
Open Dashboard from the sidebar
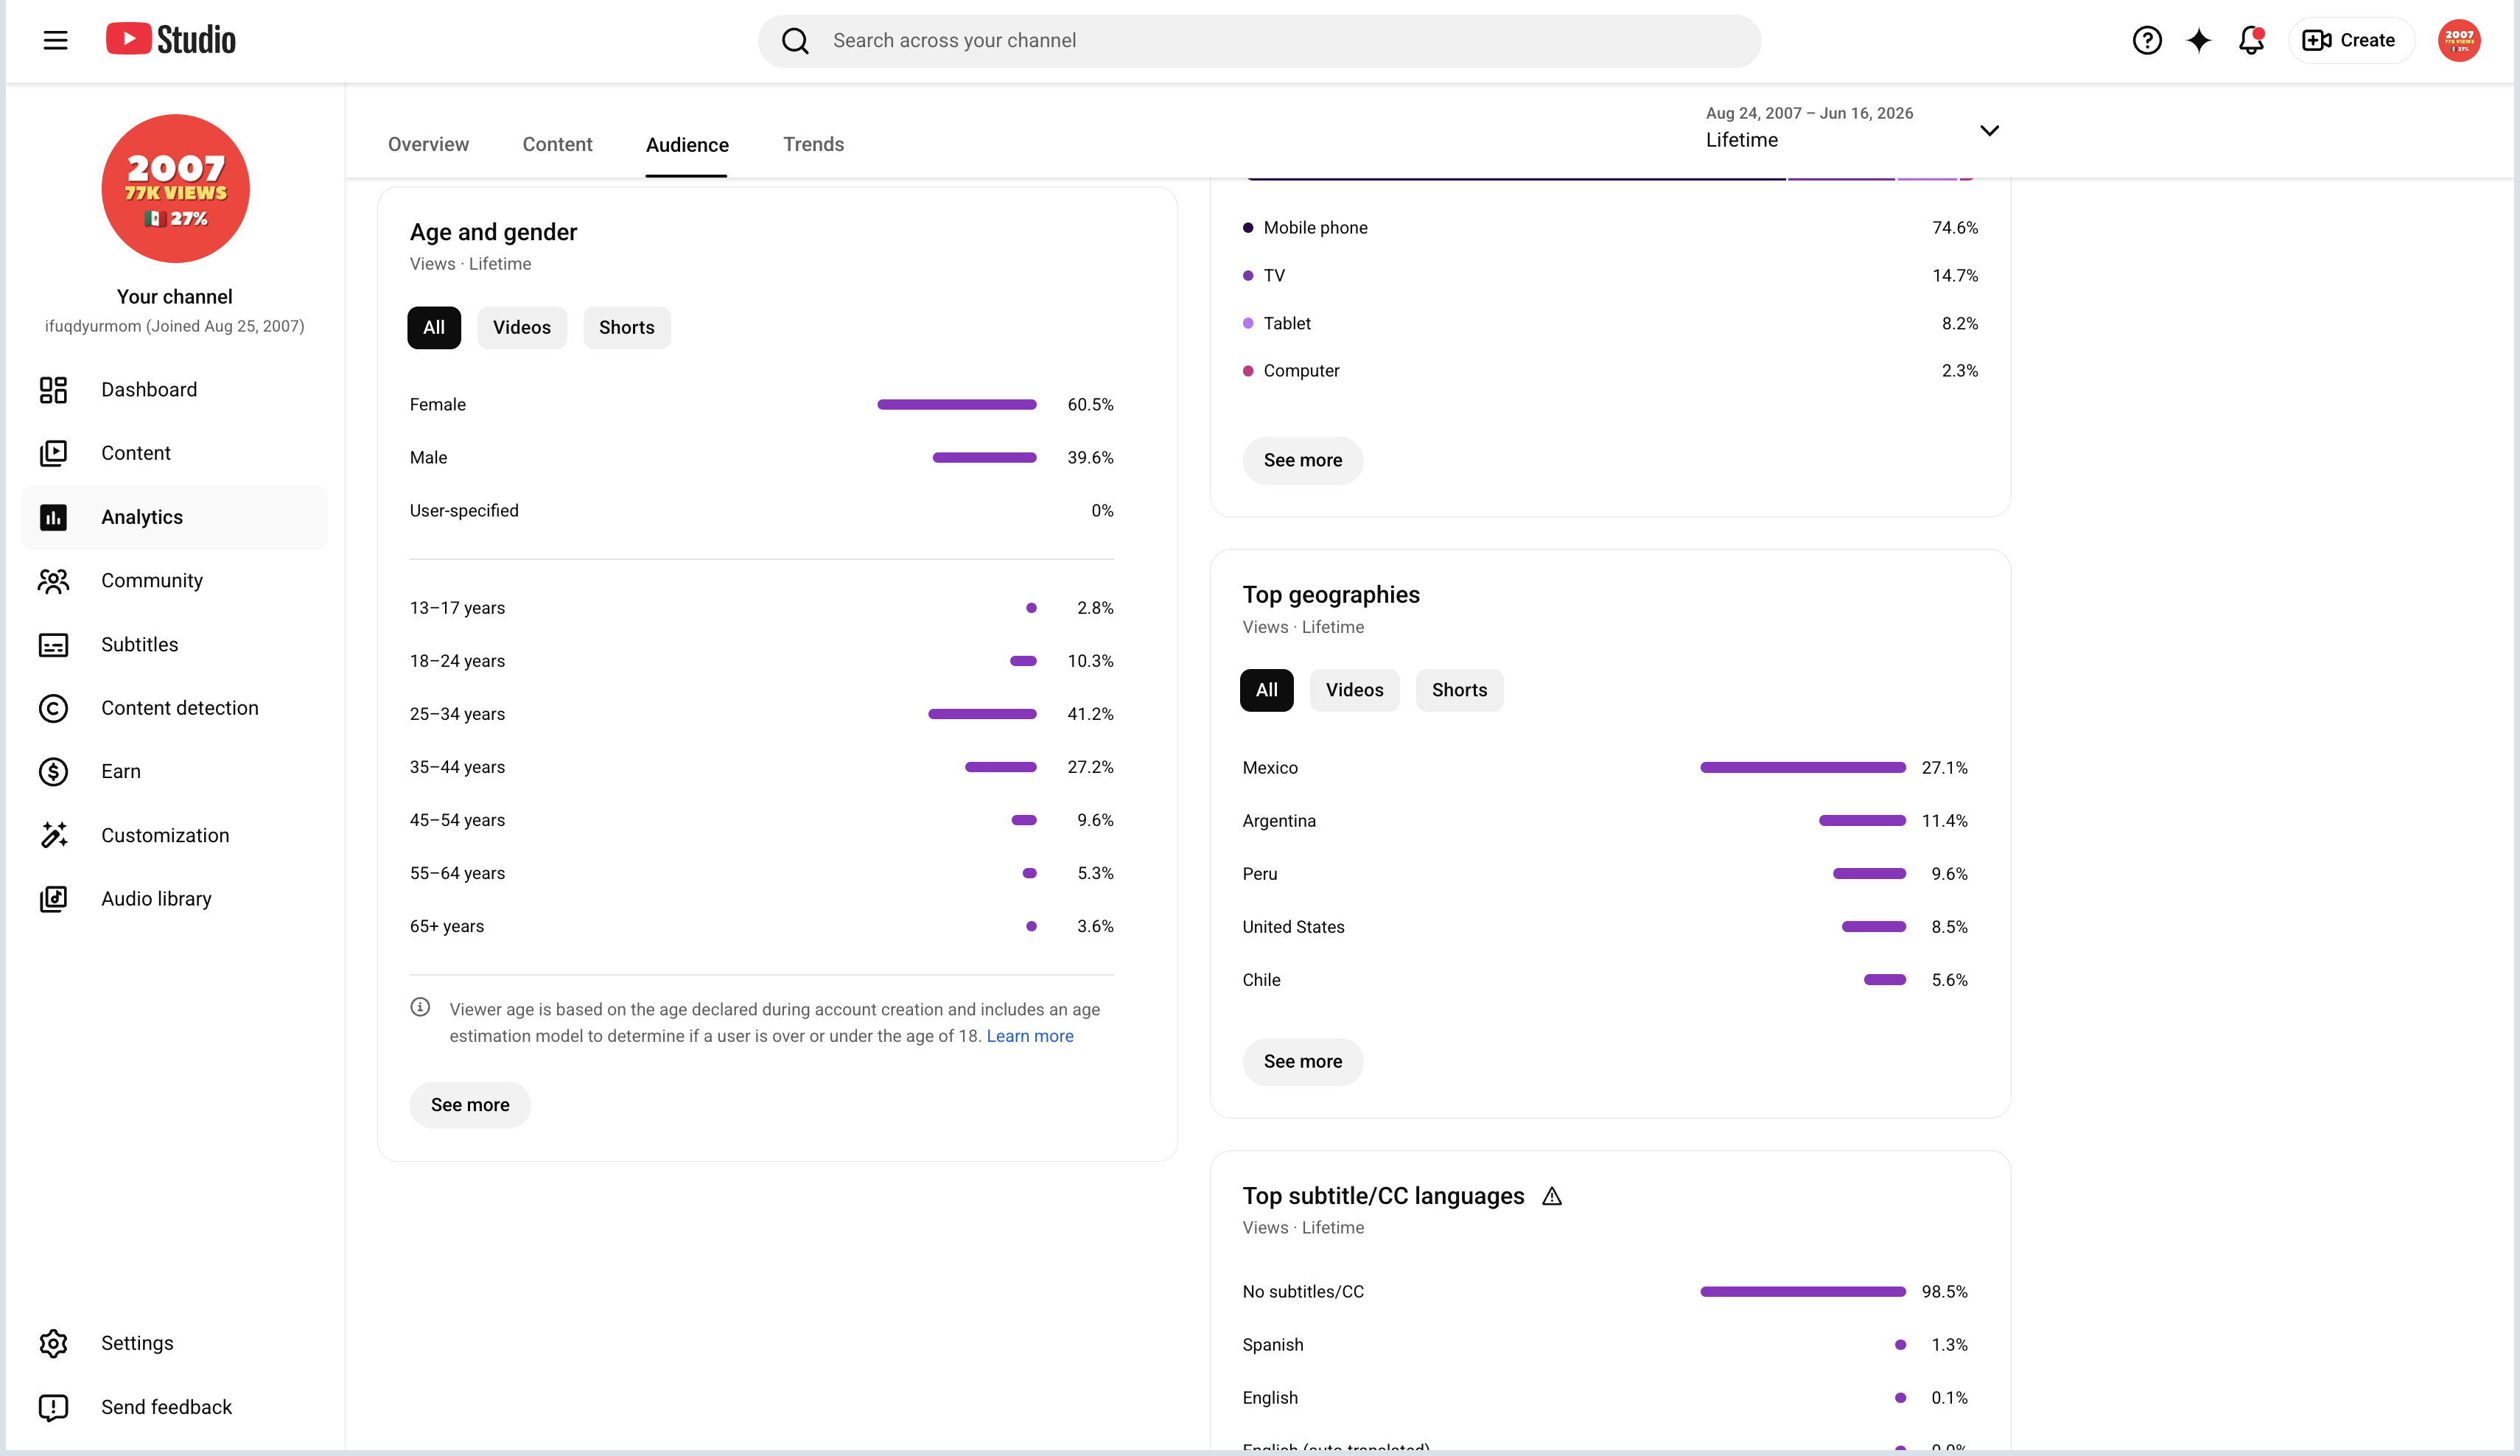coord(175,390)
